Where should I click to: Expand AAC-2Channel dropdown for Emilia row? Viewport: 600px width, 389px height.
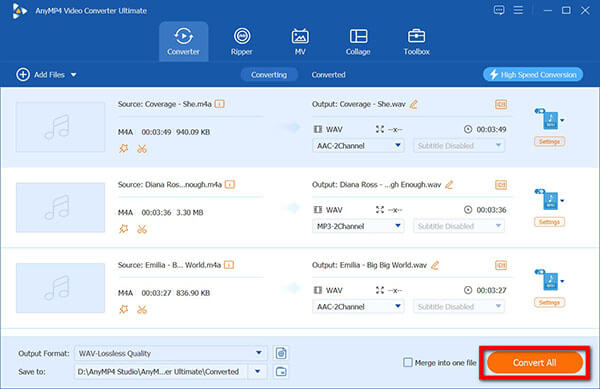point(358,306)
